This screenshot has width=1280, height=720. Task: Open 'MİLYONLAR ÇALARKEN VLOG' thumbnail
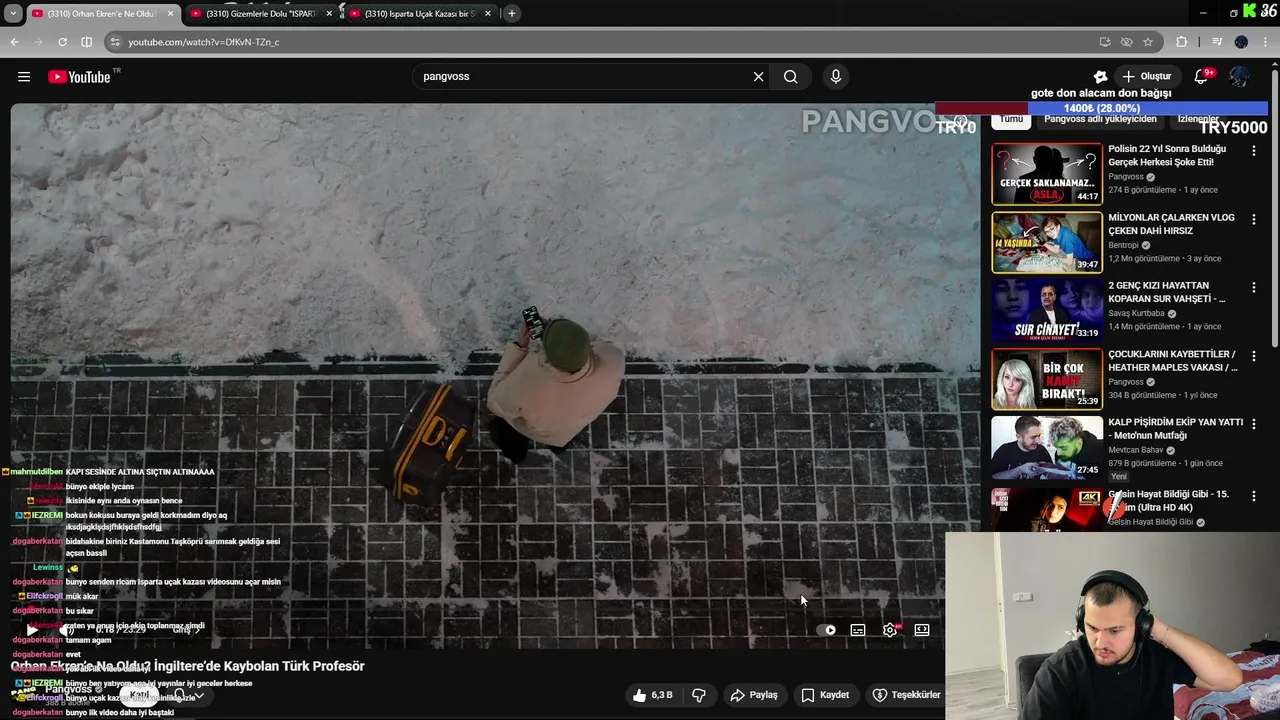(1047, 242)
